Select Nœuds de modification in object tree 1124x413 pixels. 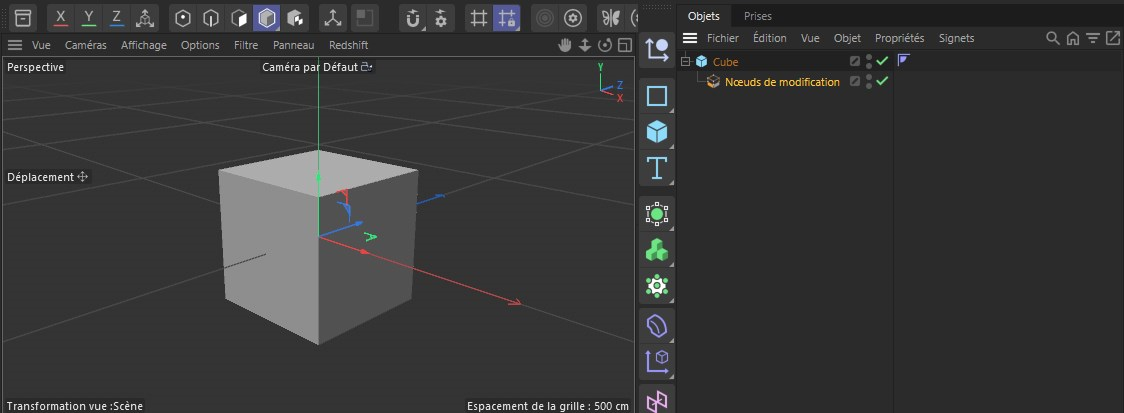pyautogui.click(x=782, y=82)
